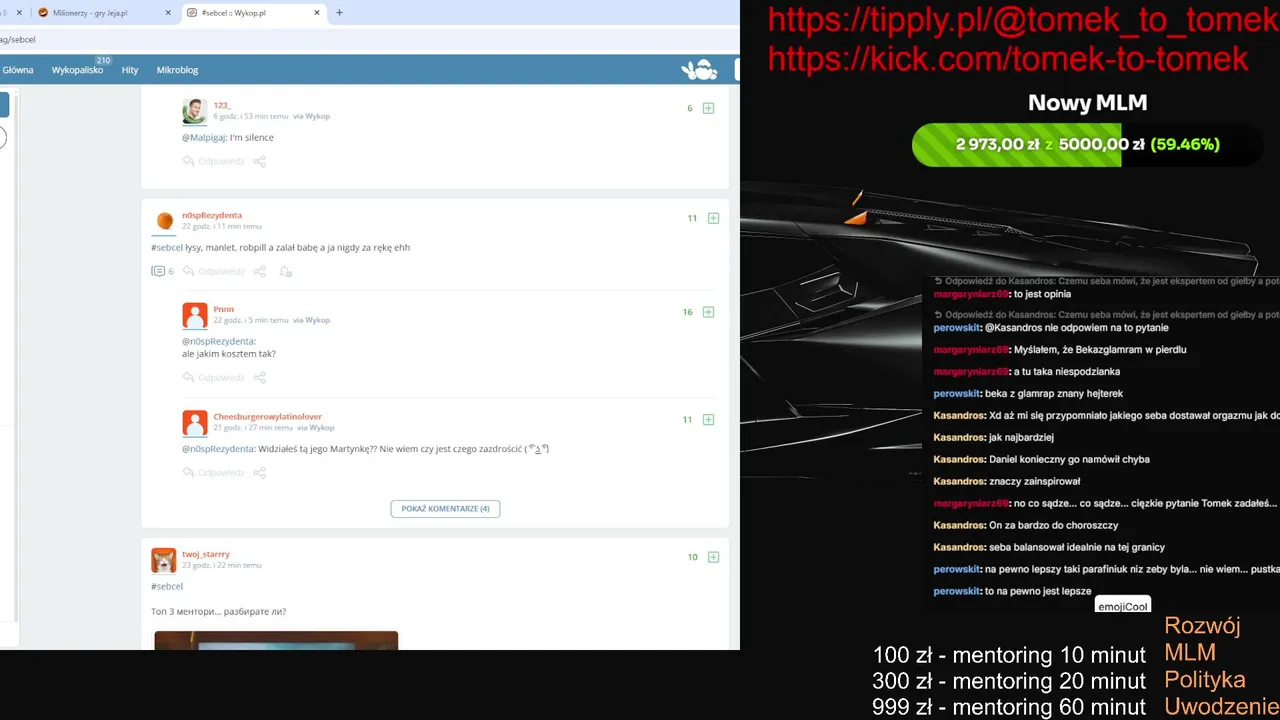Viewport: 1280px width, 720px height.
Task: Open a new browser tab
Action: pyautogui.click(x=339, y=13)
